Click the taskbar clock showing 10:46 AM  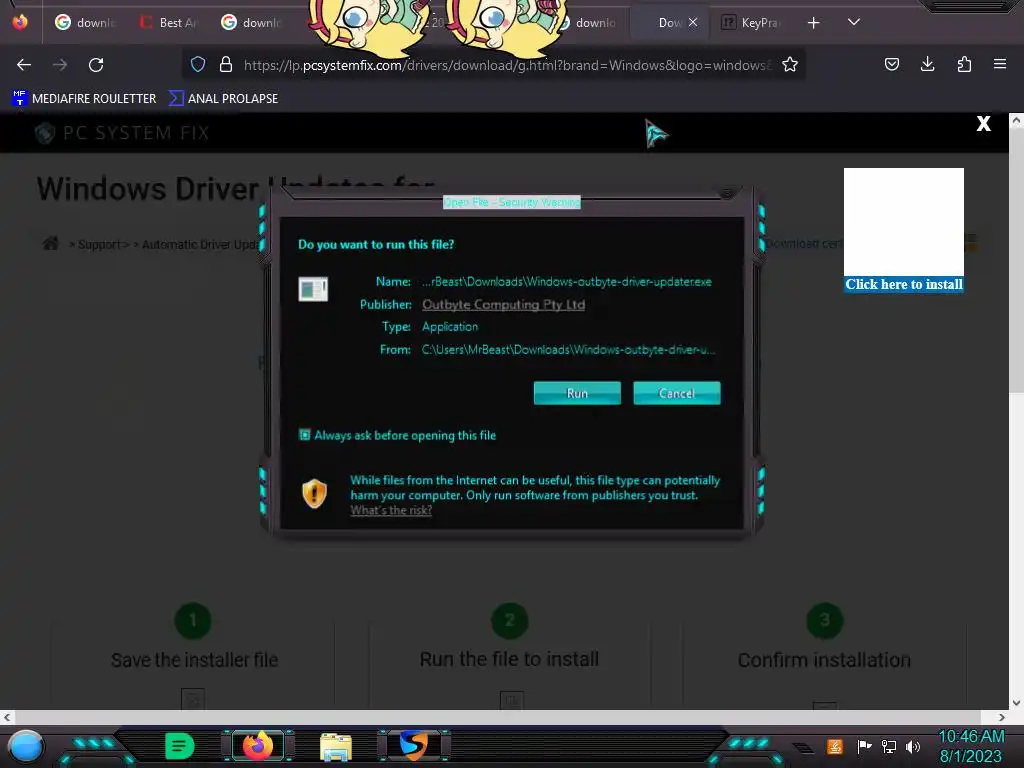[971, 746]
